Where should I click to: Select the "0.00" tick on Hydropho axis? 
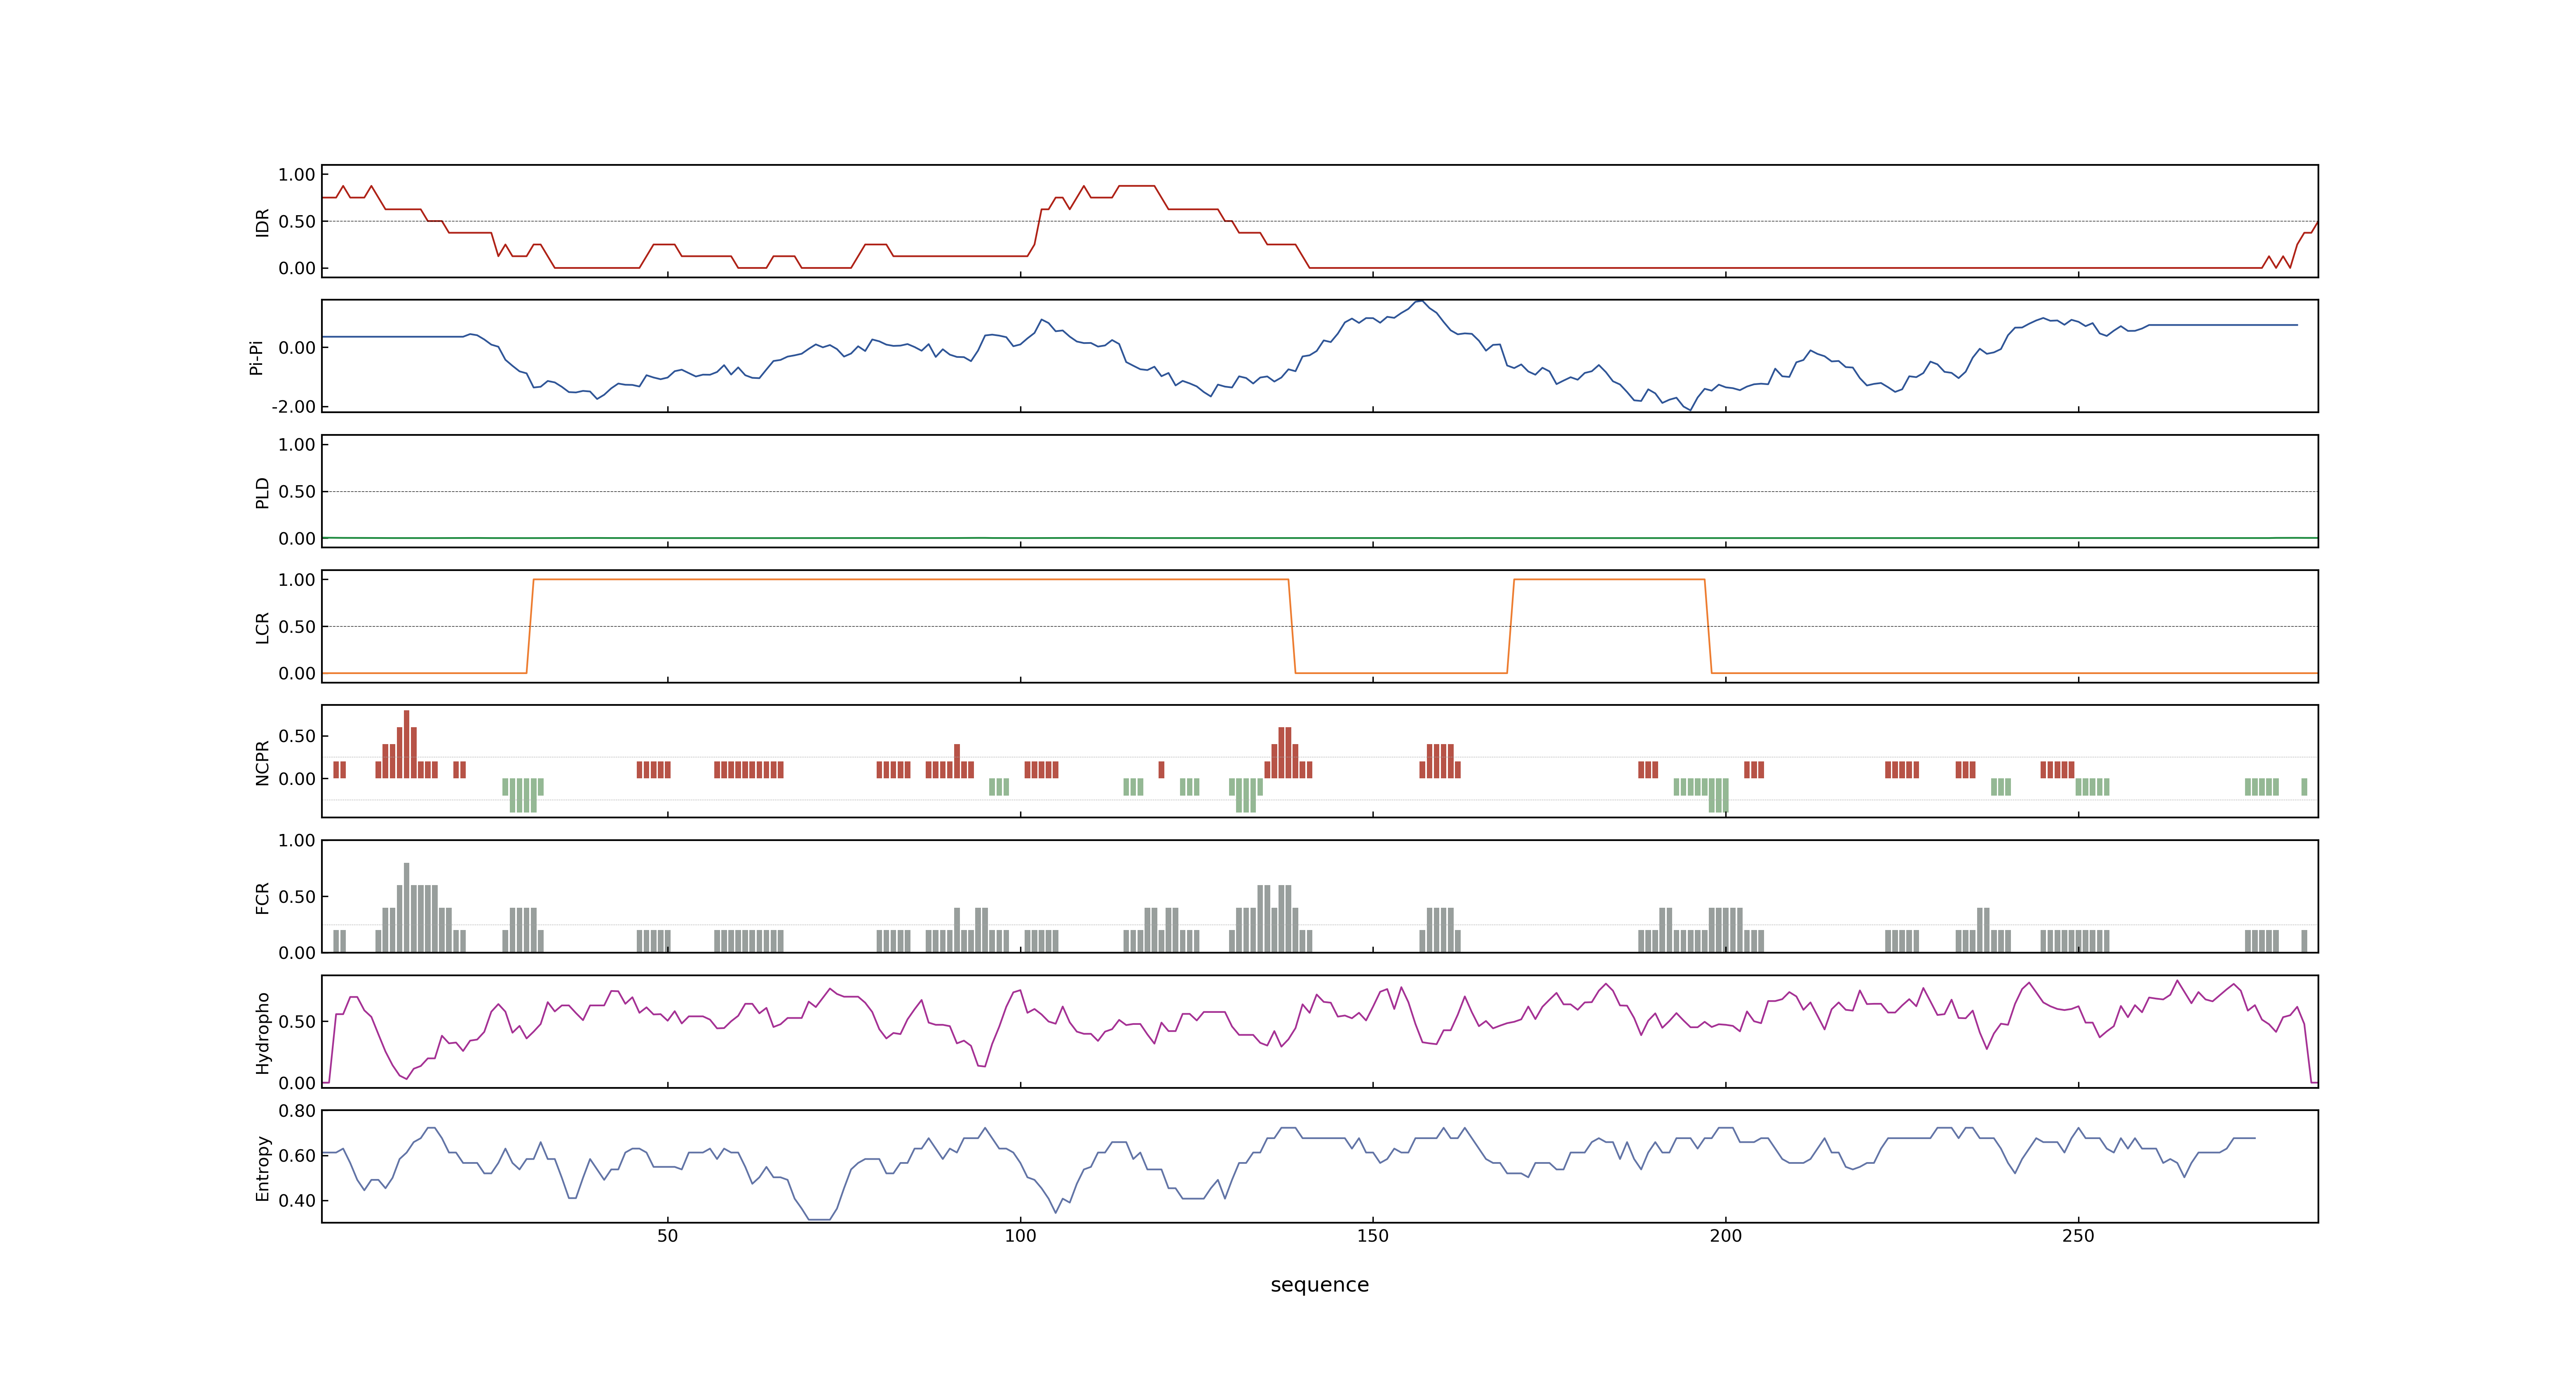[x=297, y=1083]
